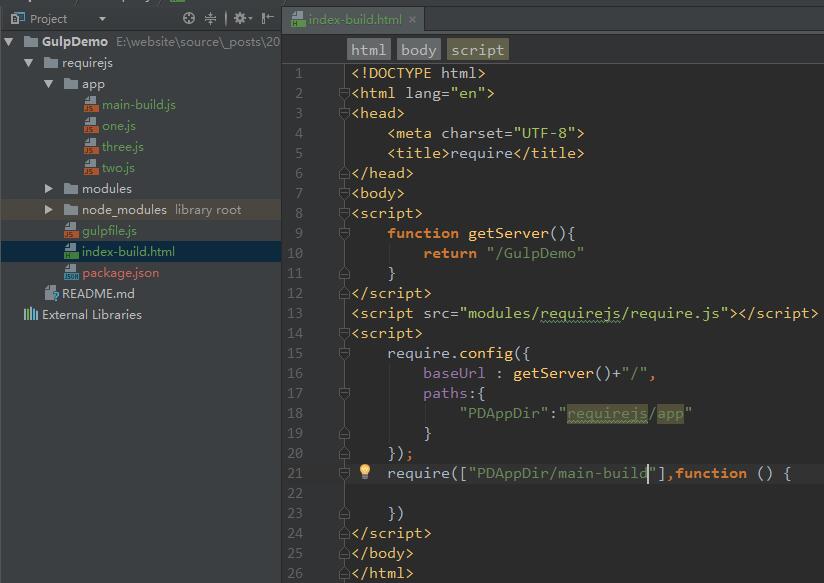Image resolution: width=824 pixels, height=583 pixels.
Task: Fold the paths object at line 17
Action: pyautogui.click(x=344, y=393)
